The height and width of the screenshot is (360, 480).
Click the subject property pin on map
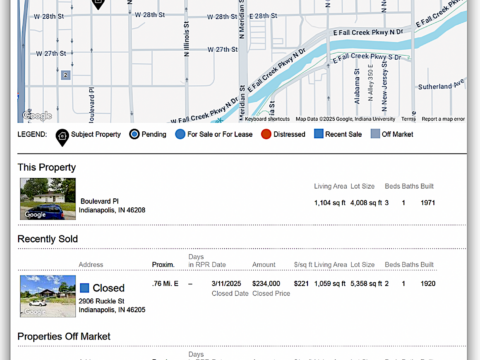coord(98,4)
